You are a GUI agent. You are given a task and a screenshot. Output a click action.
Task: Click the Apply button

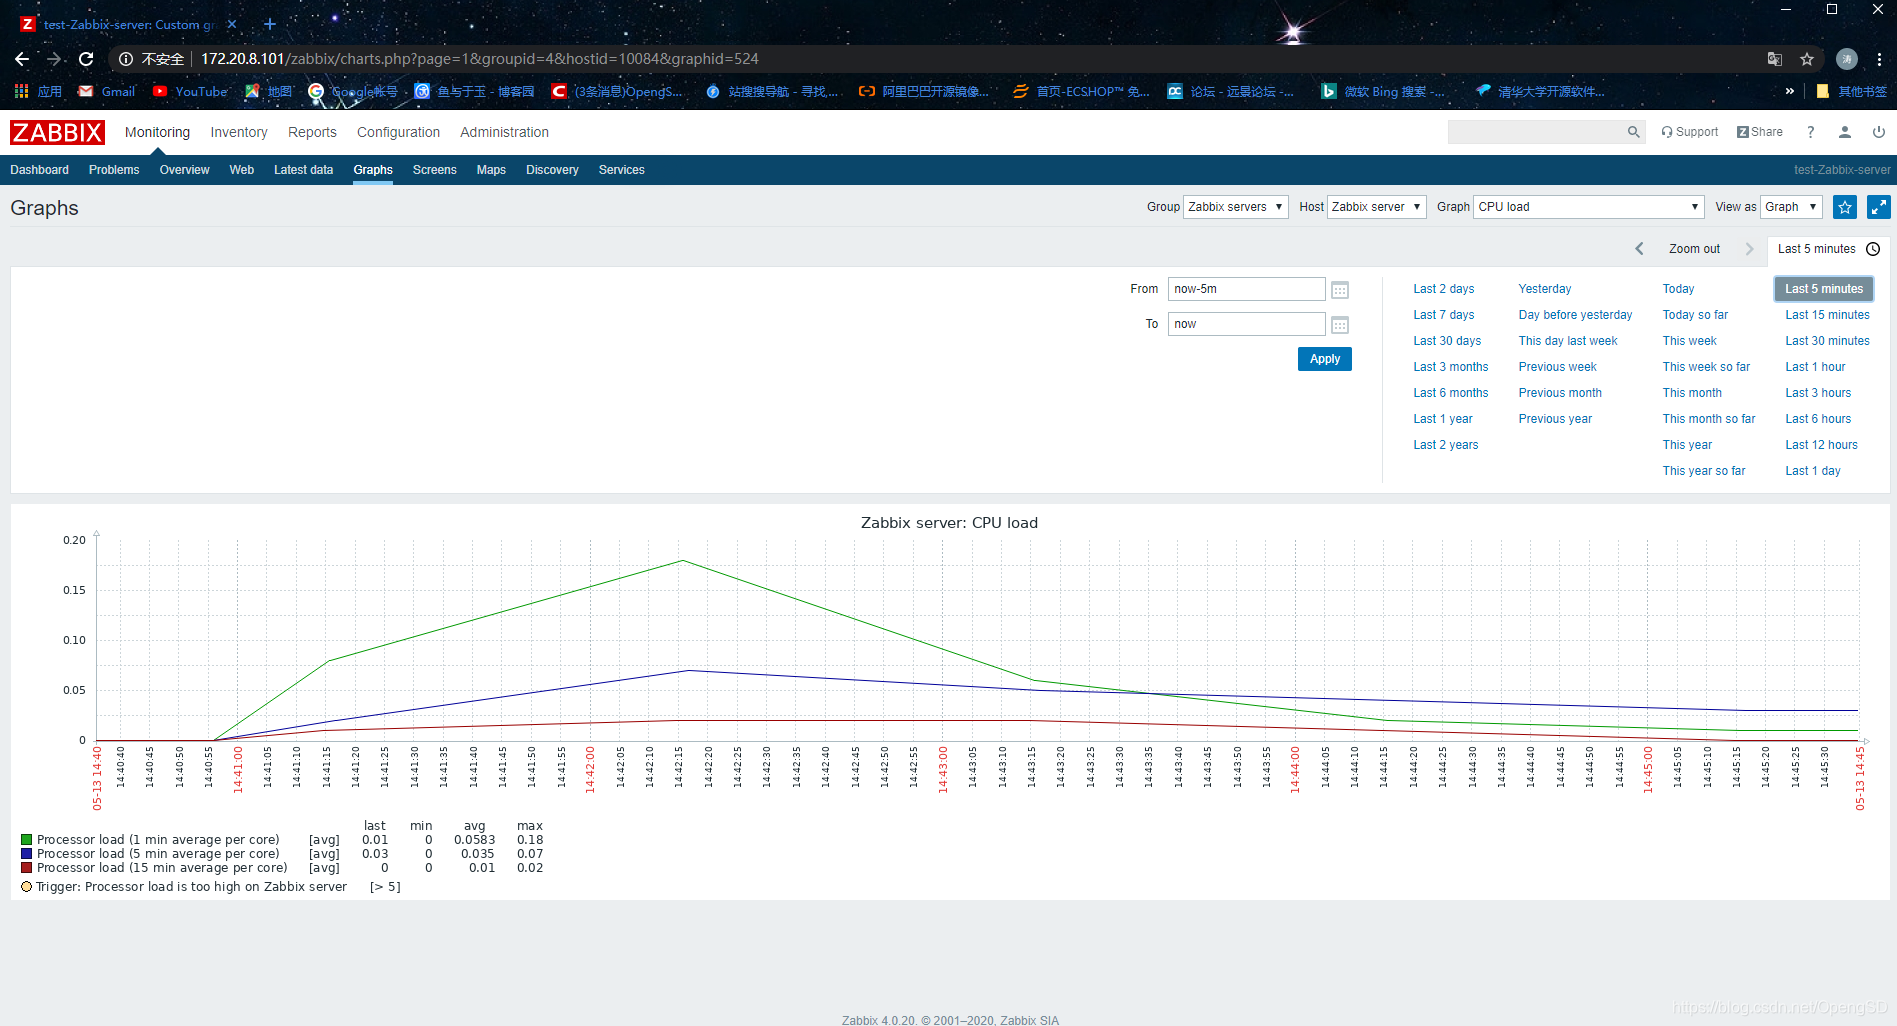click(1324, 359)
